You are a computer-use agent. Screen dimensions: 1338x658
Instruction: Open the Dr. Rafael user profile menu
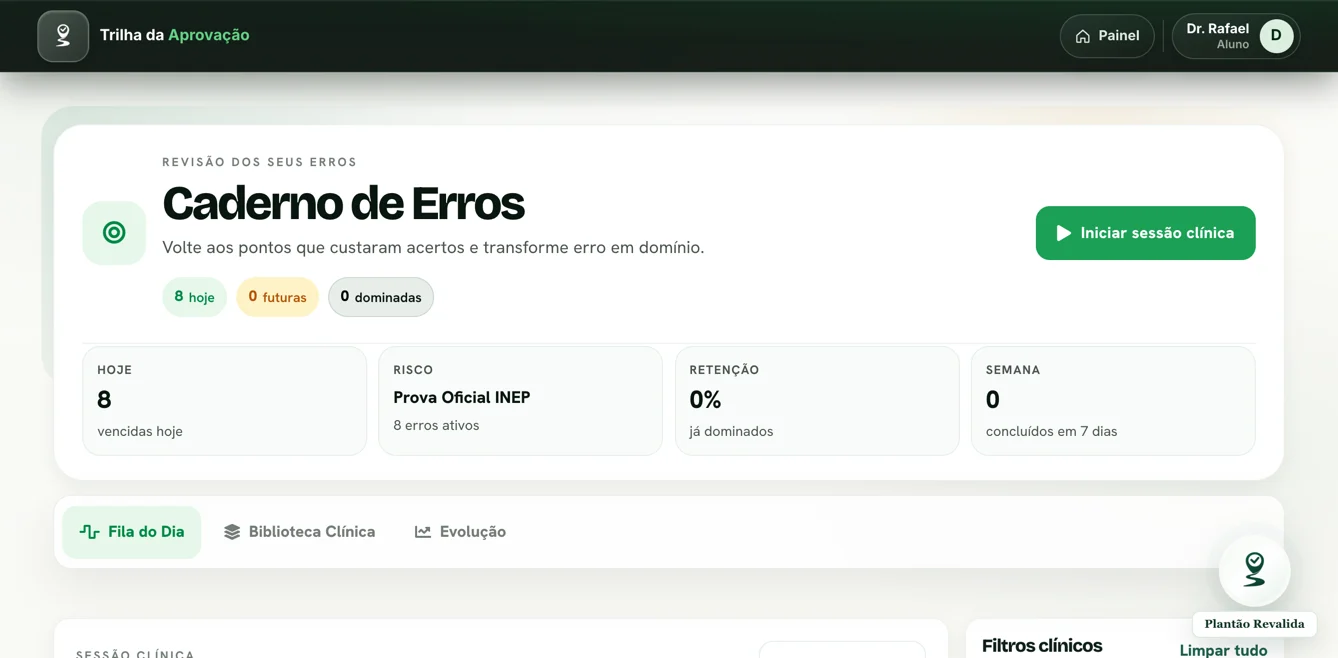click(x=1236, y=36)
